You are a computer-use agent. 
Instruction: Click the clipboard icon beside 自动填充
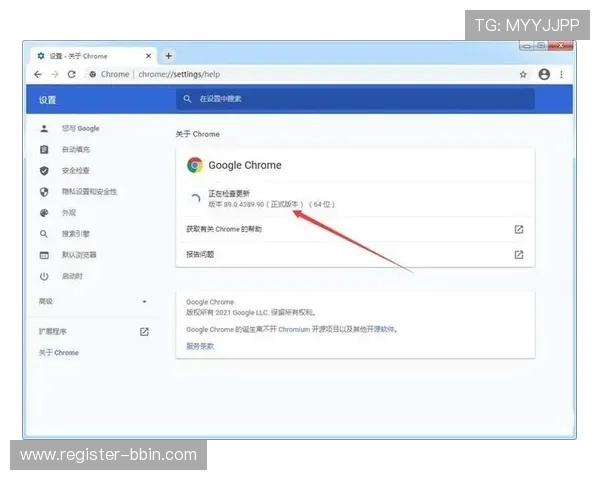44,149
